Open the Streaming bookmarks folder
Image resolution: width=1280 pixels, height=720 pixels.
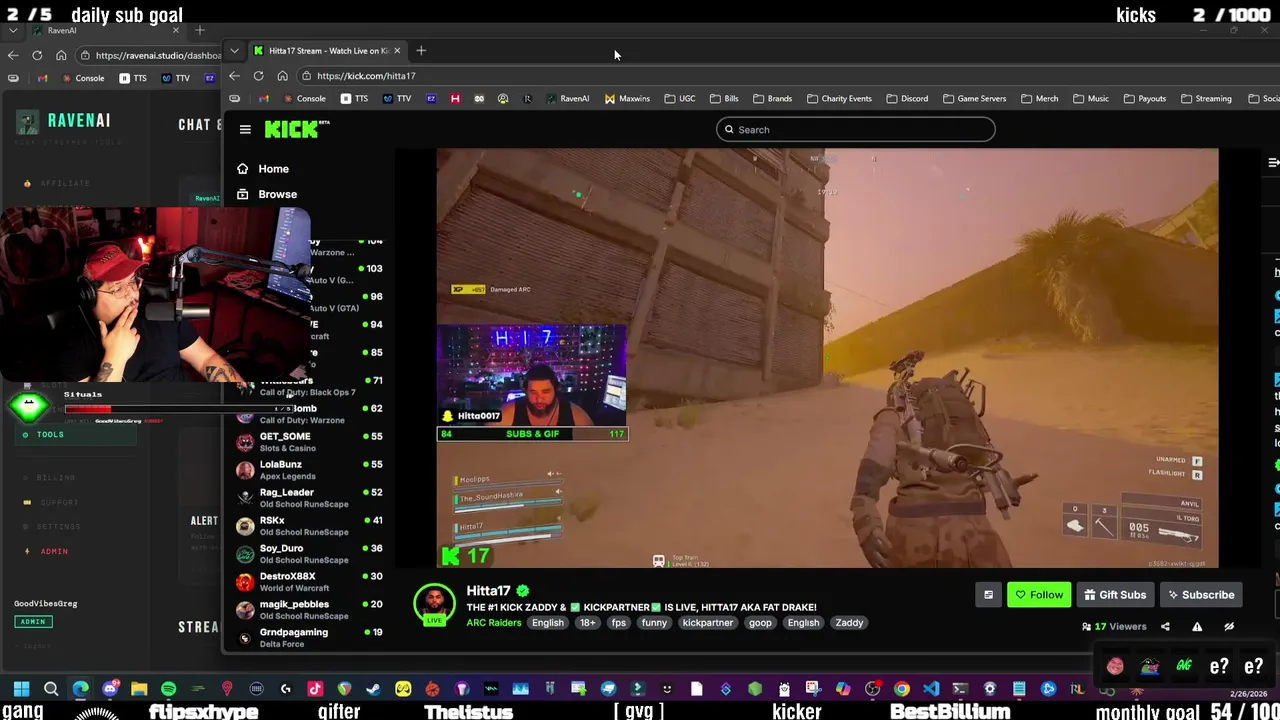click(x=1206, y=98)
